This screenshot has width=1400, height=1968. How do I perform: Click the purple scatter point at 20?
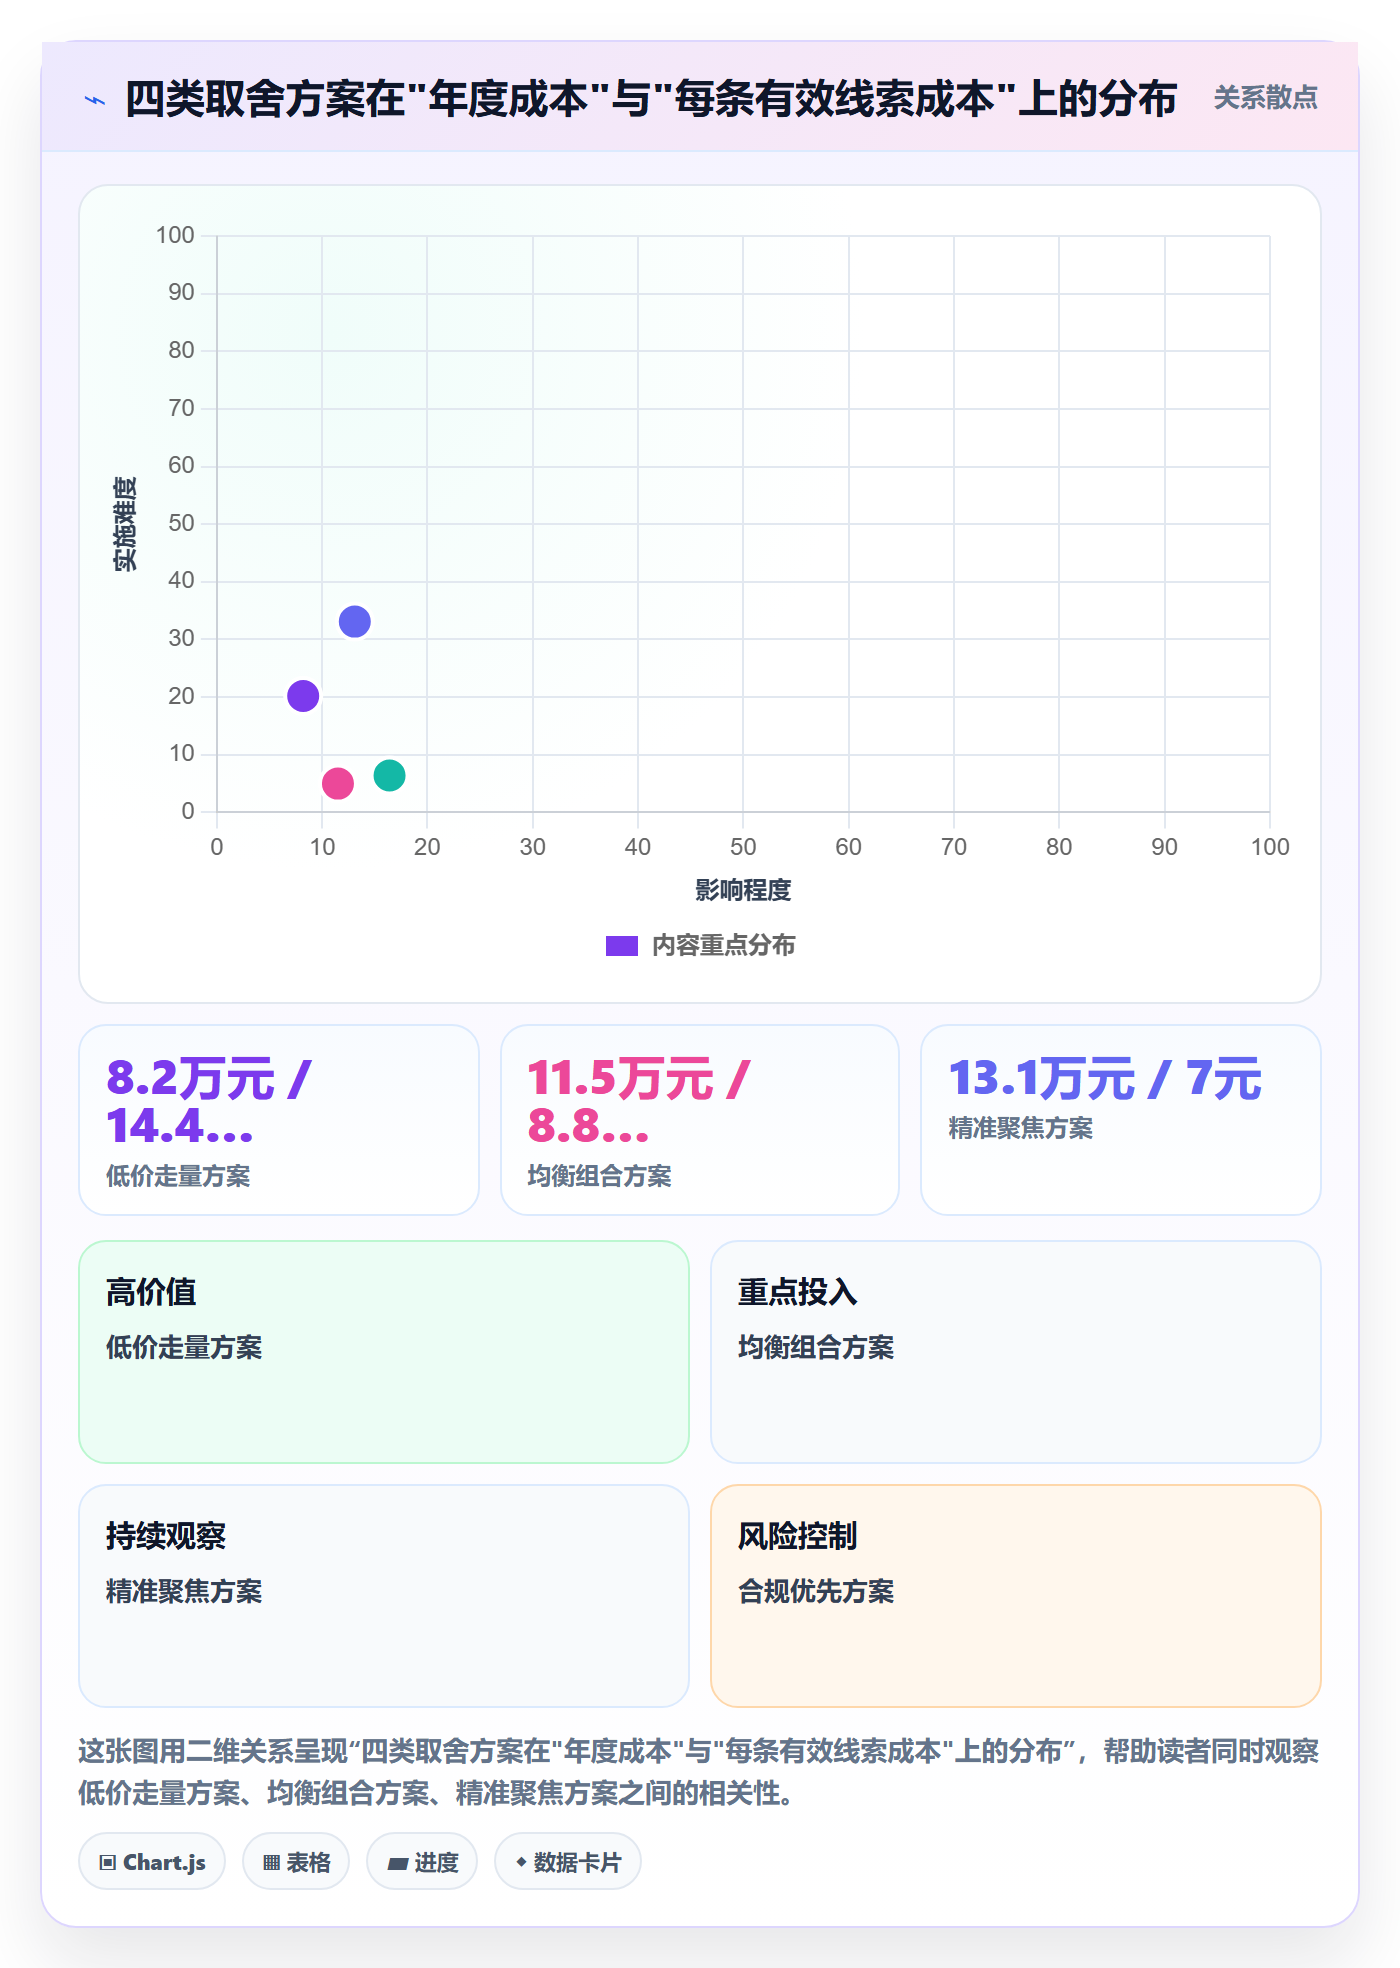[303, 696]
